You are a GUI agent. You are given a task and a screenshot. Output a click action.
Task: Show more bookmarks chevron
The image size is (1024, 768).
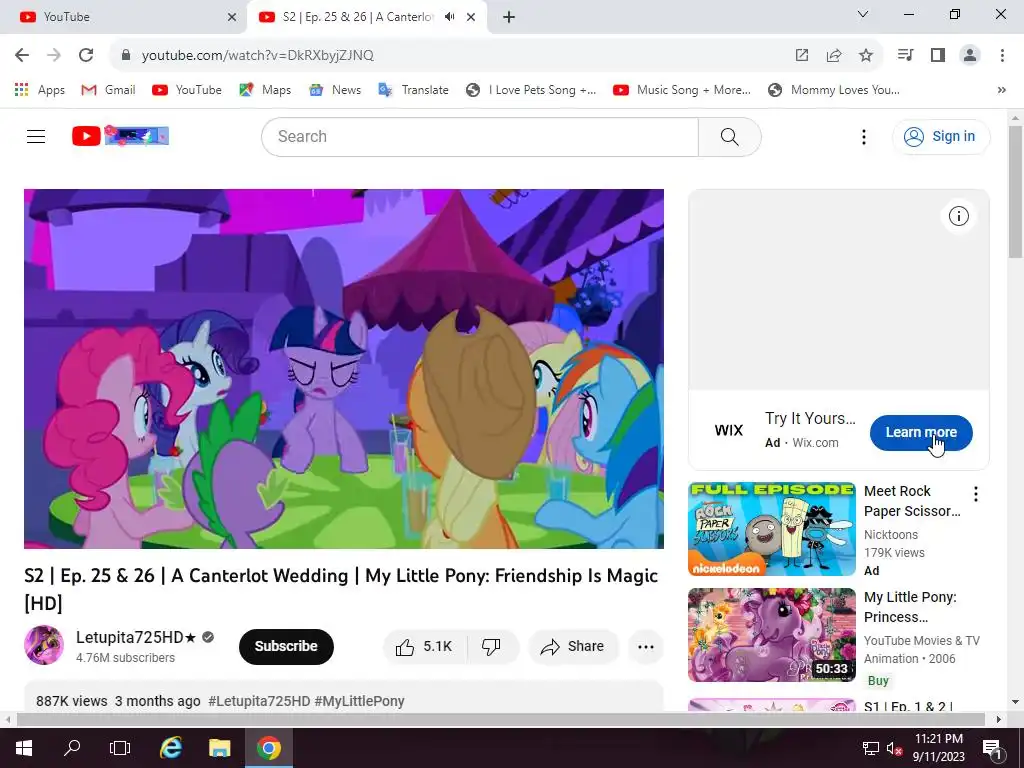click(x=1002, y=90)
